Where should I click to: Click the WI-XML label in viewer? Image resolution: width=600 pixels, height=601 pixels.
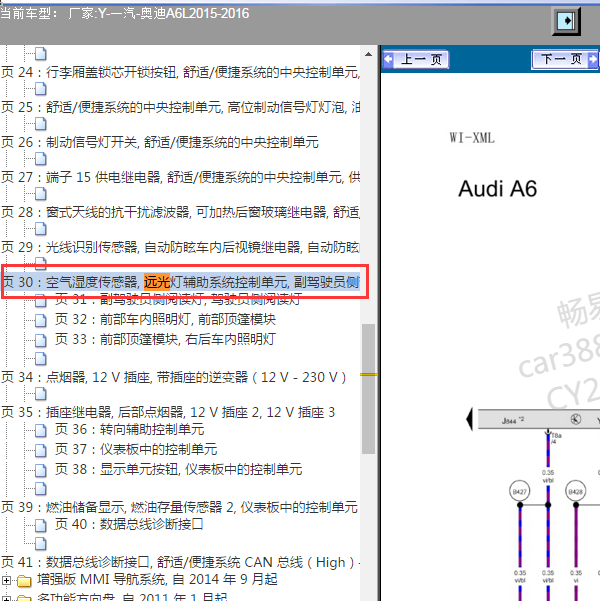tap(472, 138)
